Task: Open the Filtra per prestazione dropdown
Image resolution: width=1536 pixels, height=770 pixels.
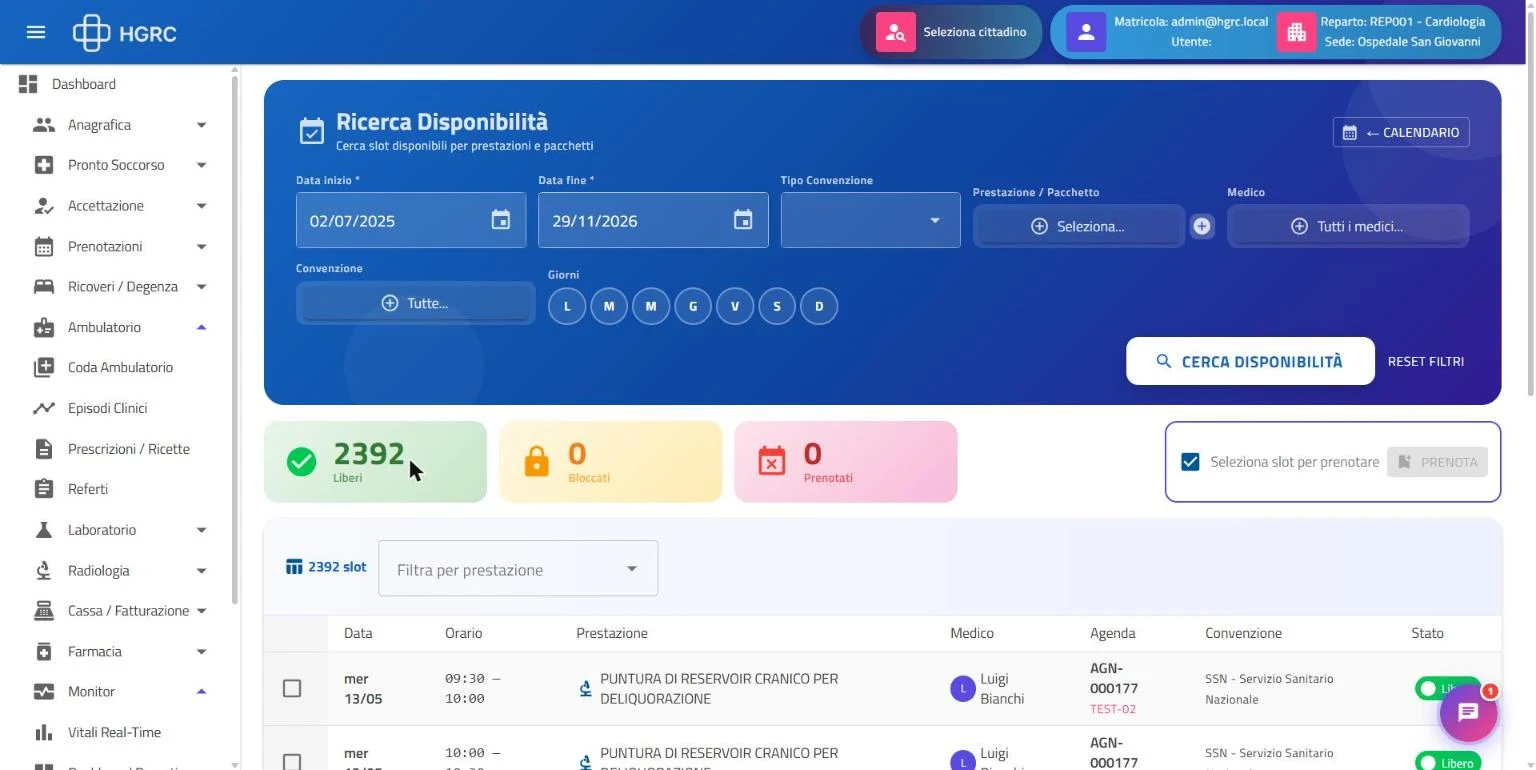Action: [518, 569]
